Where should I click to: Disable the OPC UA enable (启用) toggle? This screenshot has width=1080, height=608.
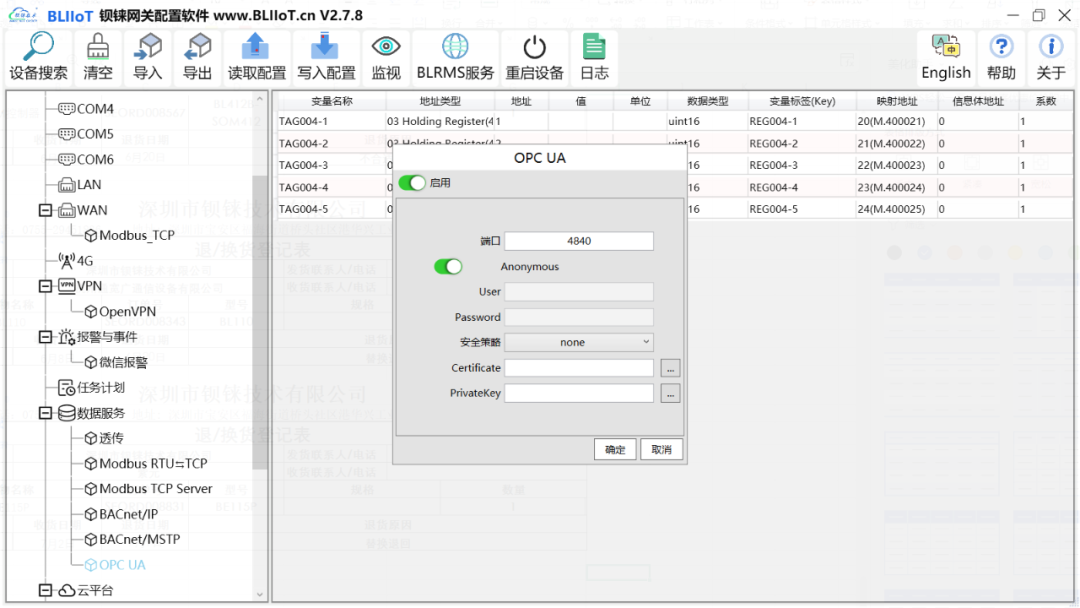coord(412,183)
